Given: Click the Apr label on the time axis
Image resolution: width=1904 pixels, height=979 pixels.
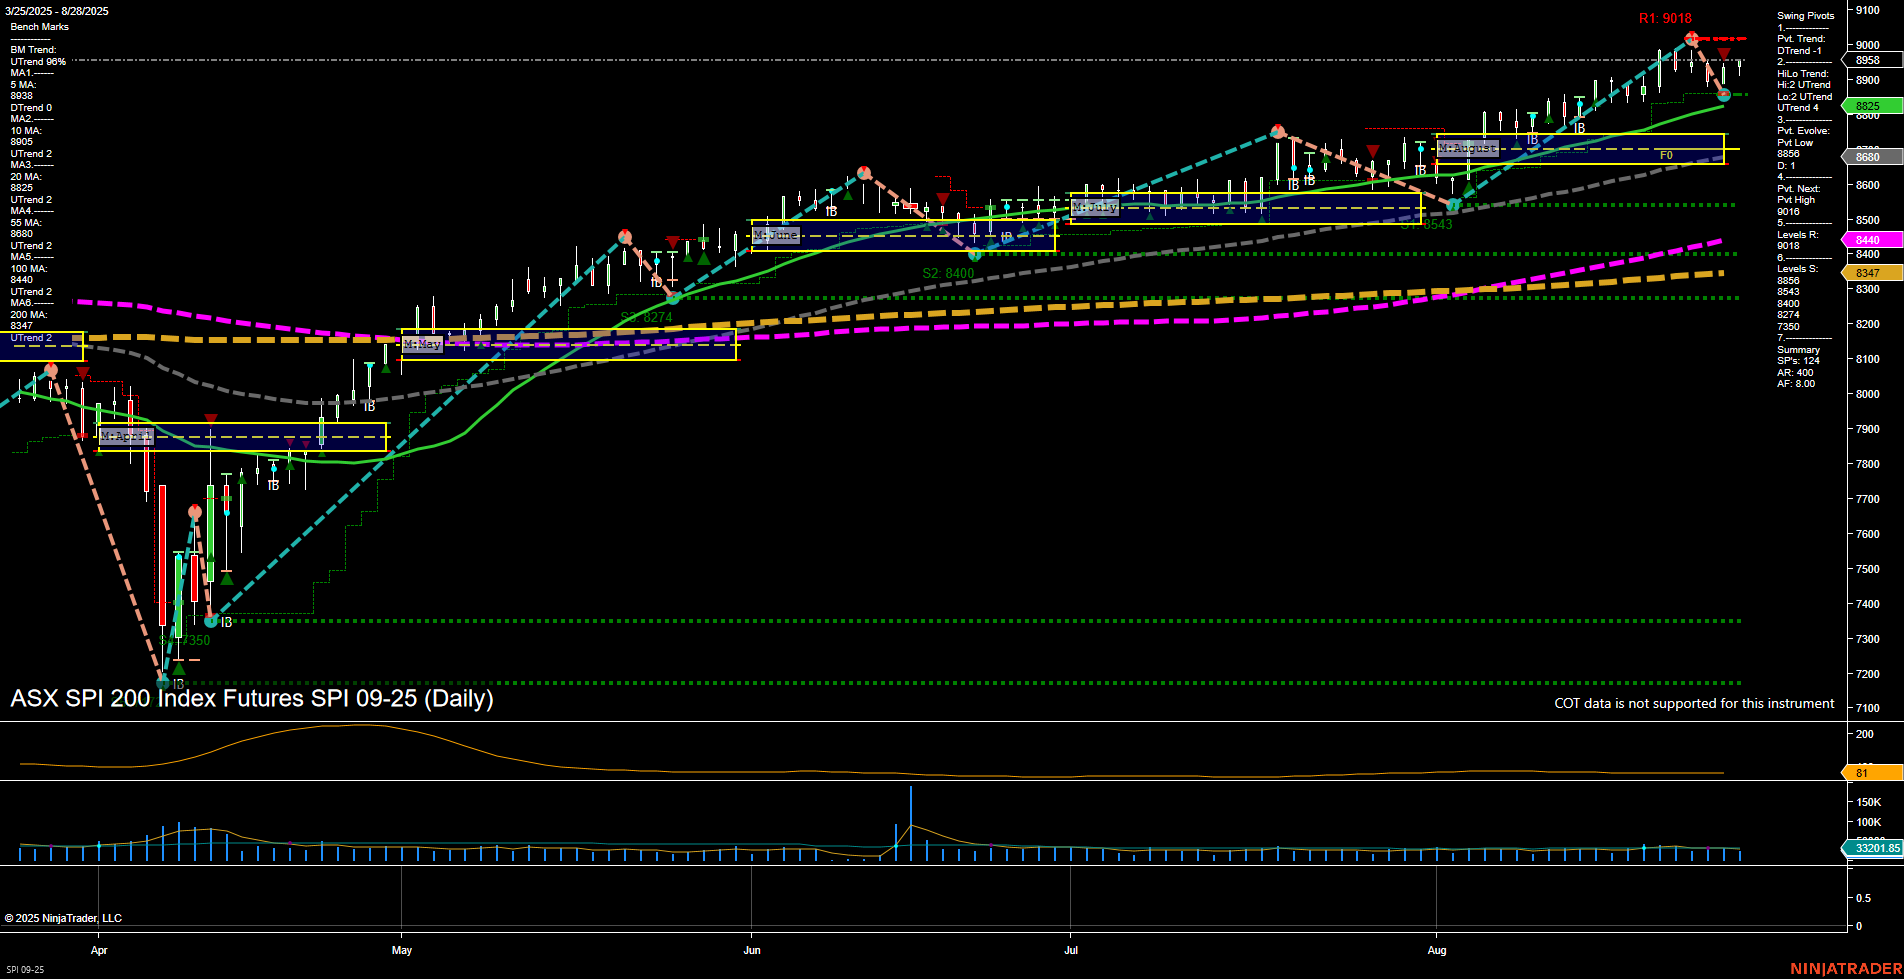Looking at the screenshot, I should 99,950.
